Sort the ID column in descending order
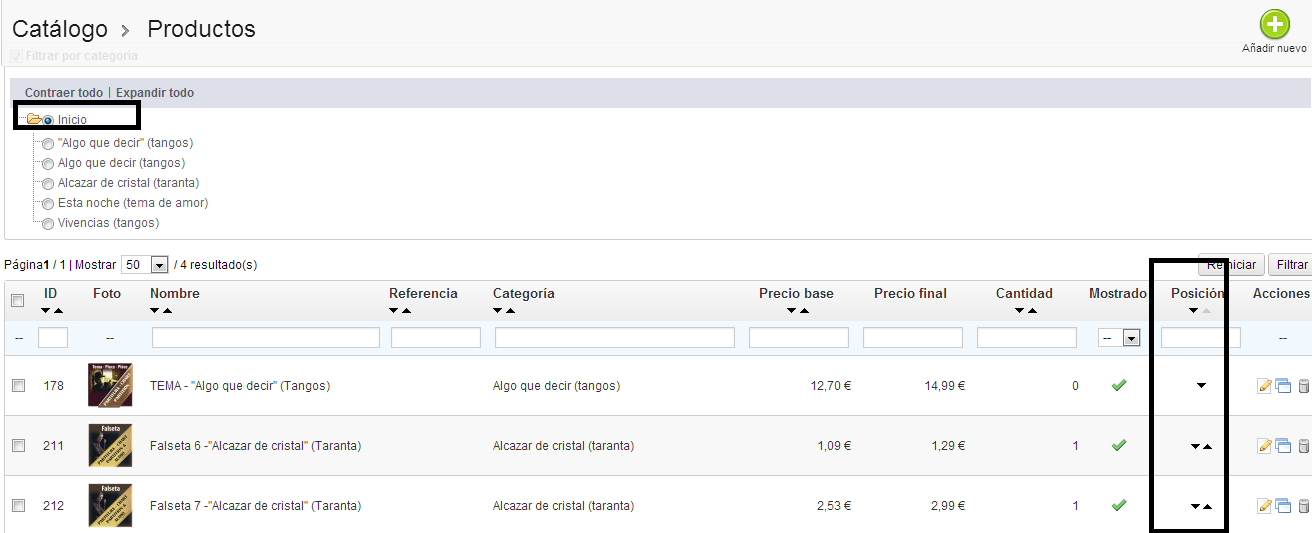This screenshot has width=1312, height=533. point(45,311)
